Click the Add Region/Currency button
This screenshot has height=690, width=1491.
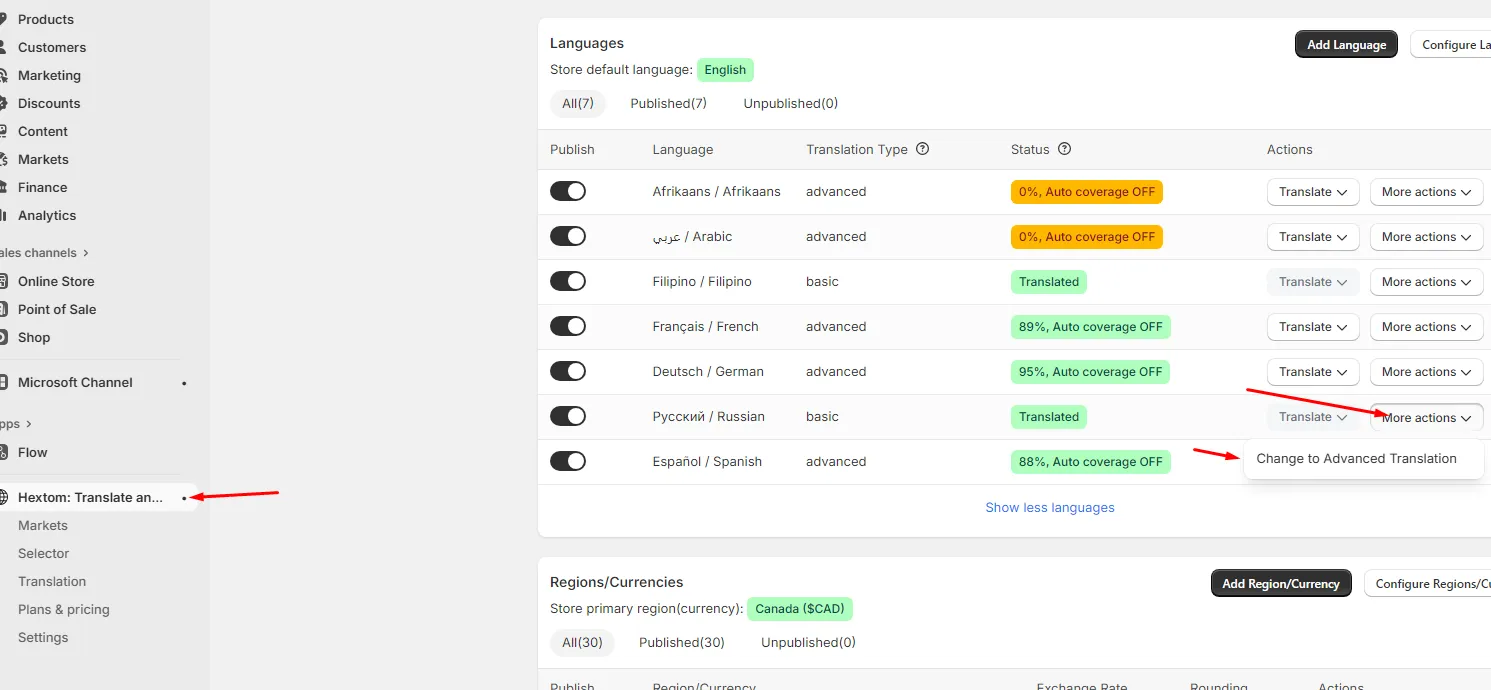pyautogui.click(x=1281, y=583)
